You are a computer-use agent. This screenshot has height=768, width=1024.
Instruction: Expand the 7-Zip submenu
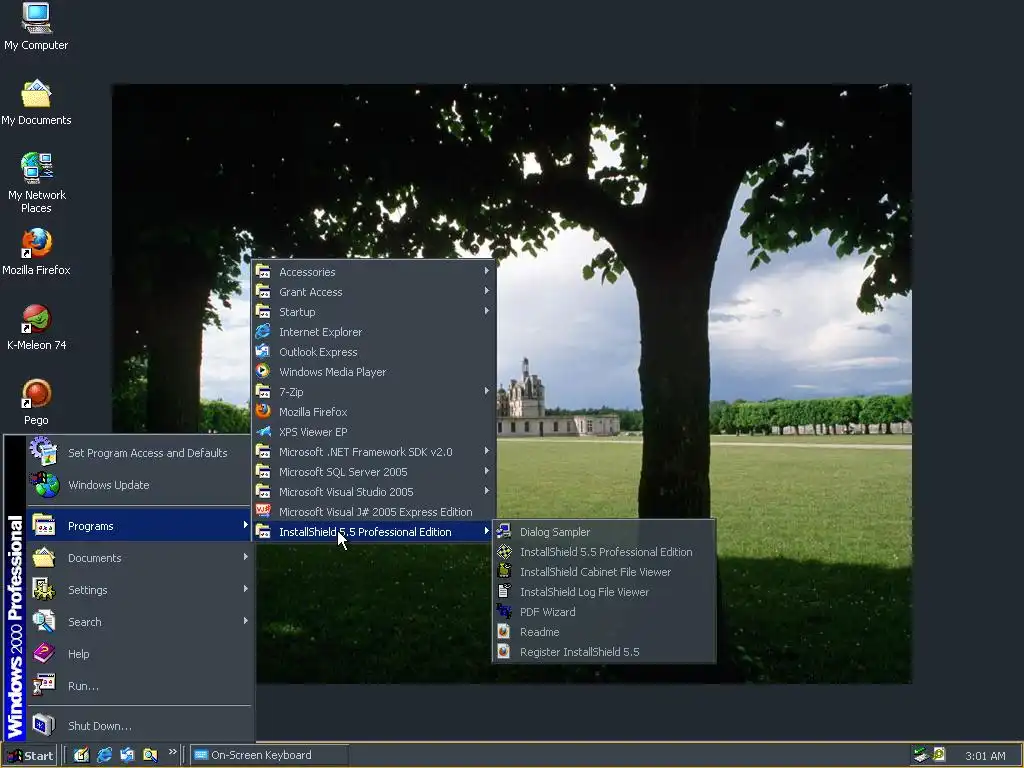point(374,392)
